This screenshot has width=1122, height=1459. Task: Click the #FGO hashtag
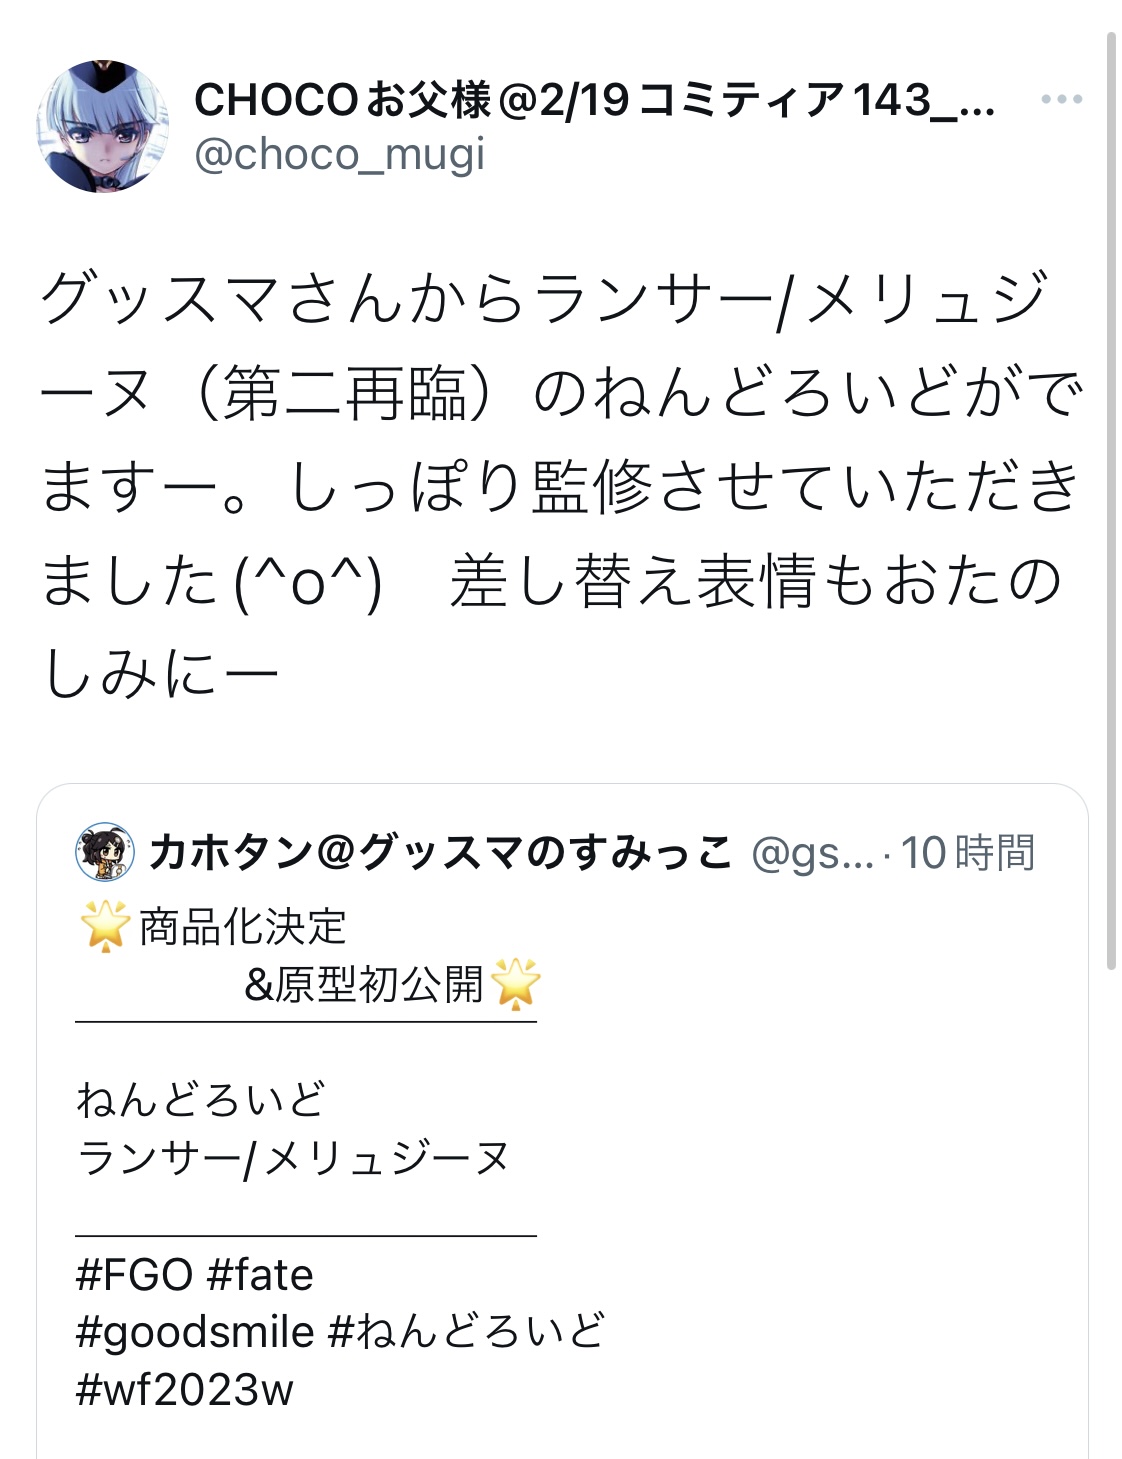pos(134,1276)
